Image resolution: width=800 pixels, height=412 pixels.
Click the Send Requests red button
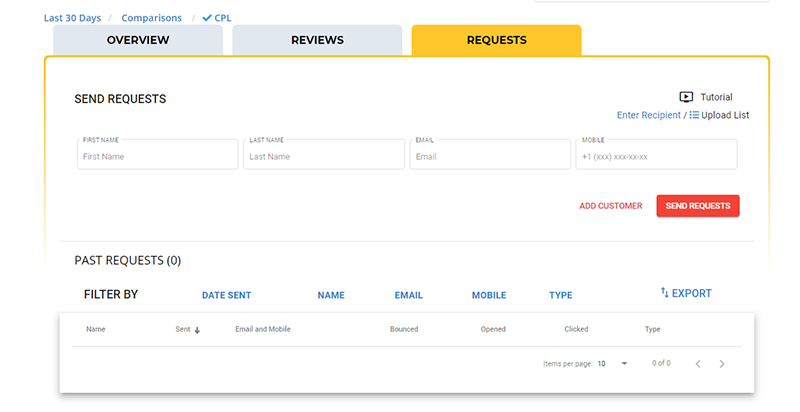coord(698,206)
